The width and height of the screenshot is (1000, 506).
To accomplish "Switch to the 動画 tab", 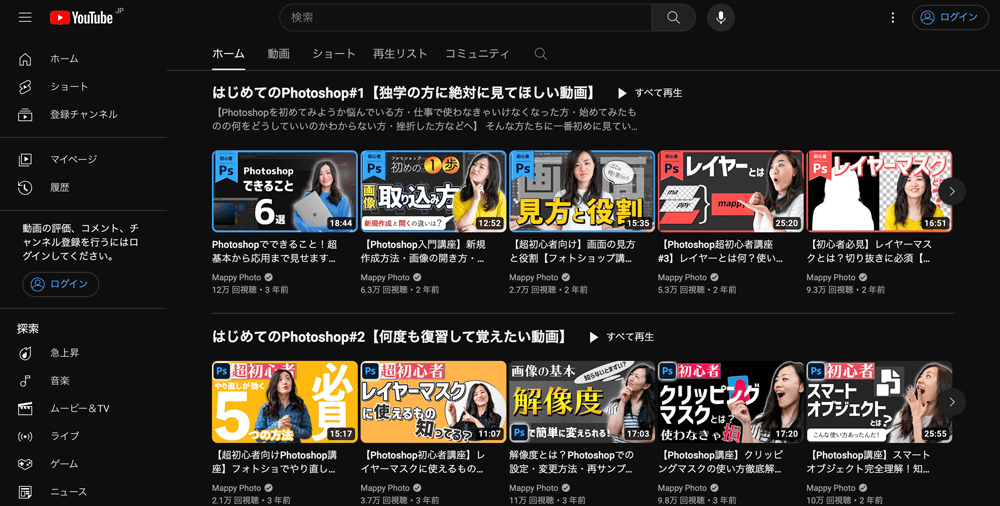I will click(279, 54).
